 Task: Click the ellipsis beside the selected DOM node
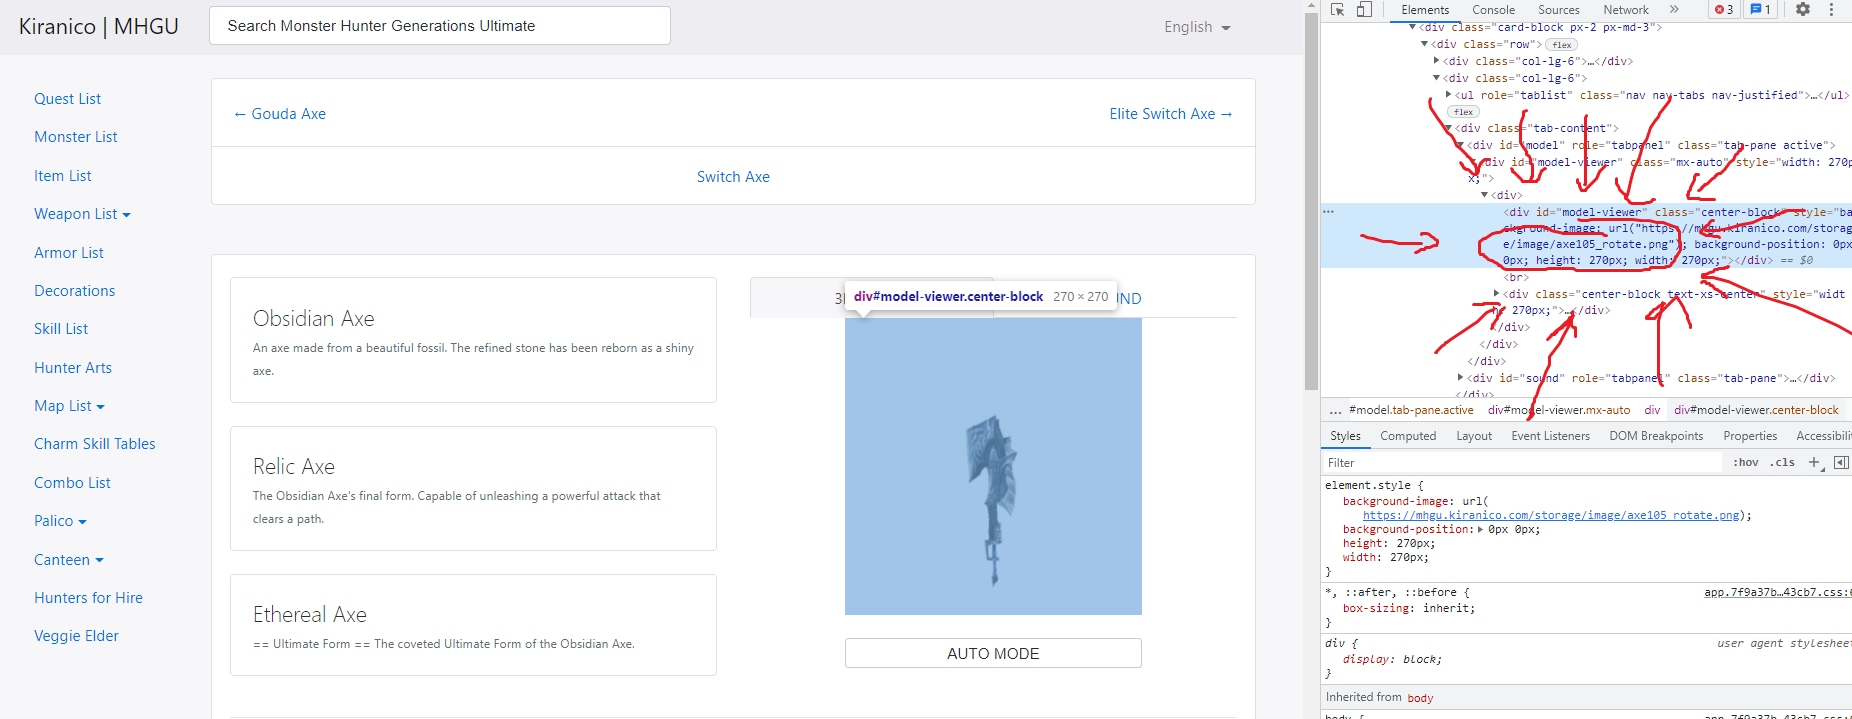tap(1328, 211)
